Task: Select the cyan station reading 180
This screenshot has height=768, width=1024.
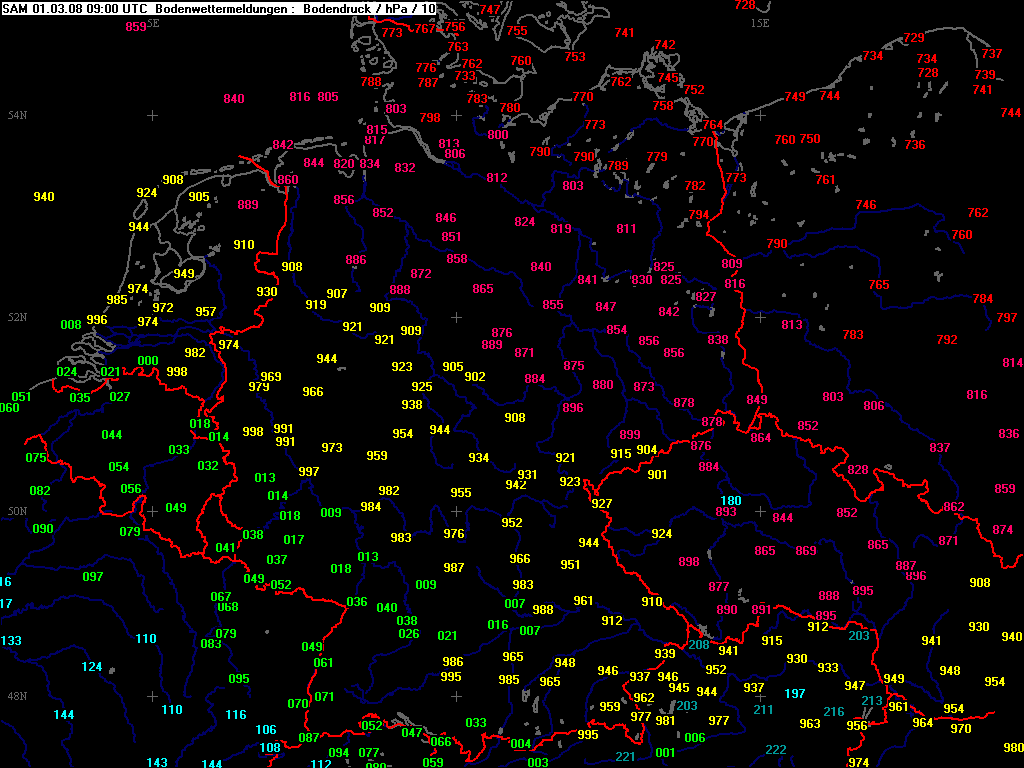Action: tap(731, 500)
